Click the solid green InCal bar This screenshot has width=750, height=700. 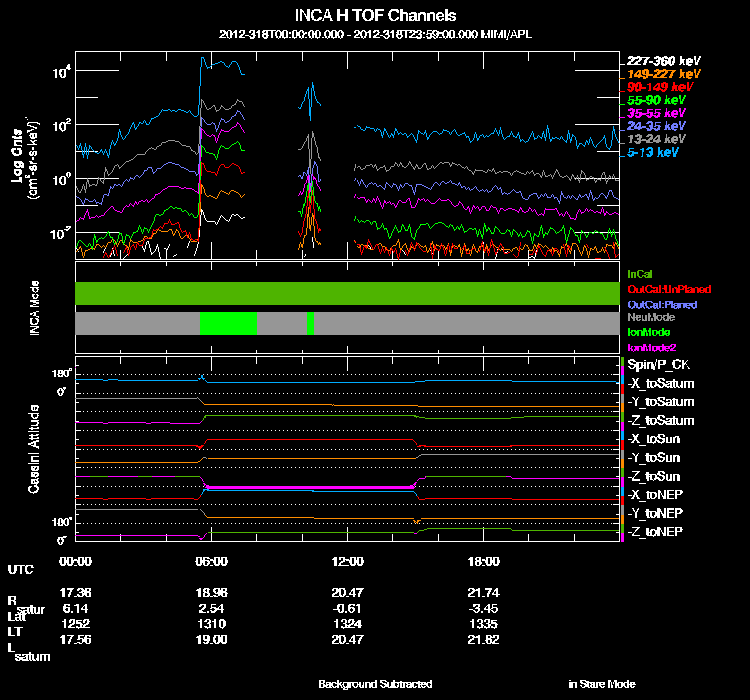coord(347,293)
